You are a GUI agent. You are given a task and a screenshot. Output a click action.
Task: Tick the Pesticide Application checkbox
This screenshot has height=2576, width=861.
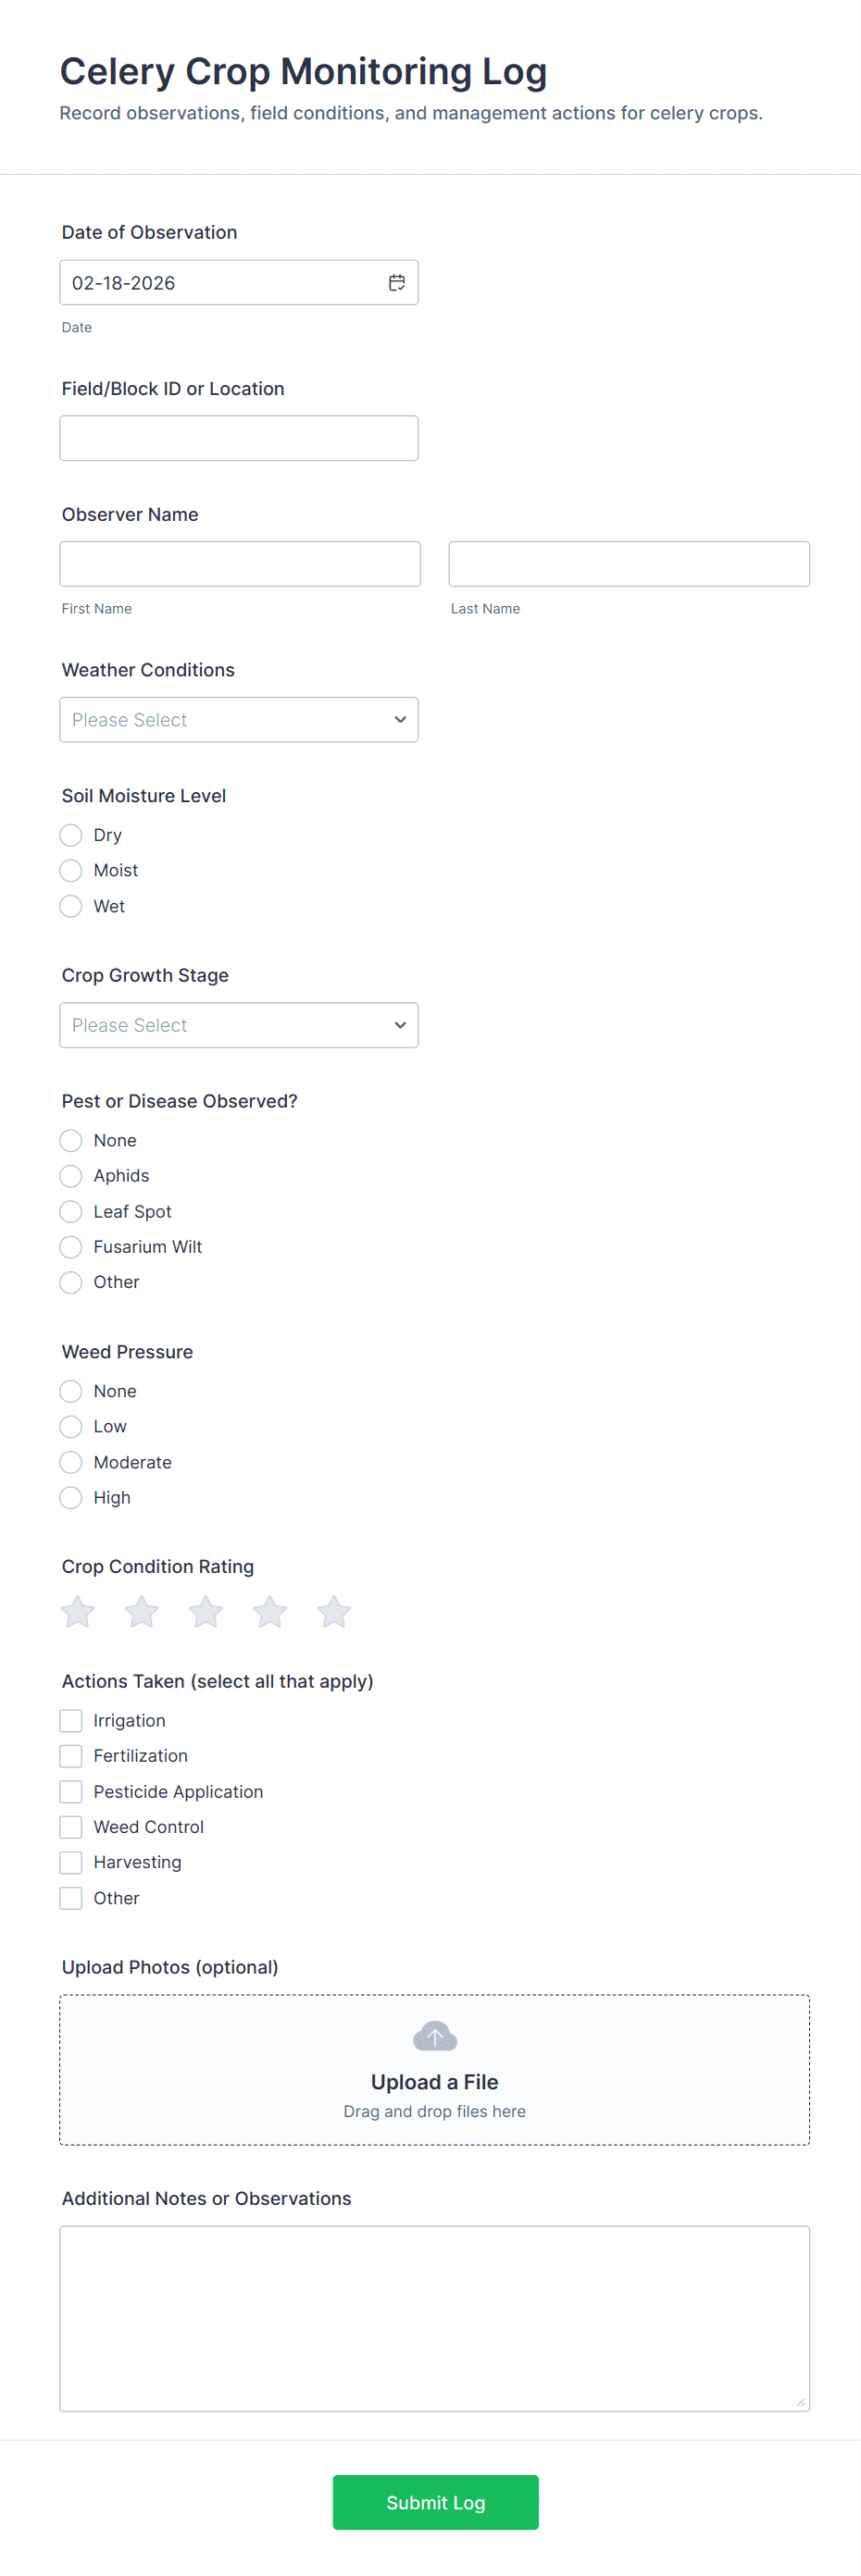pos(71,1791)
